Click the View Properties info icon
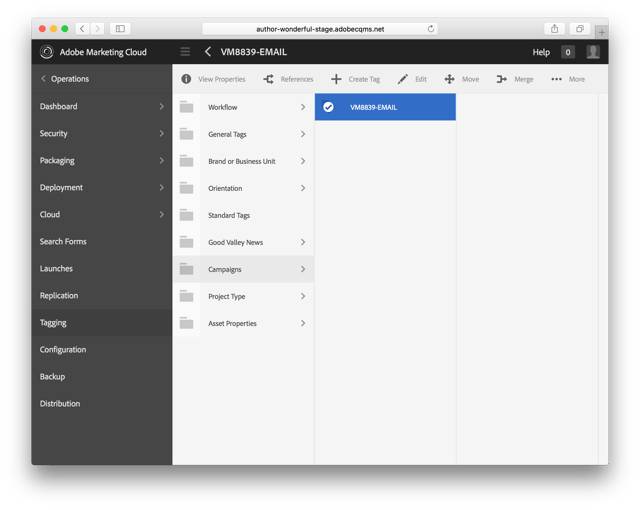Viewport: 640px width, 510px height. (x=186, y=79)
